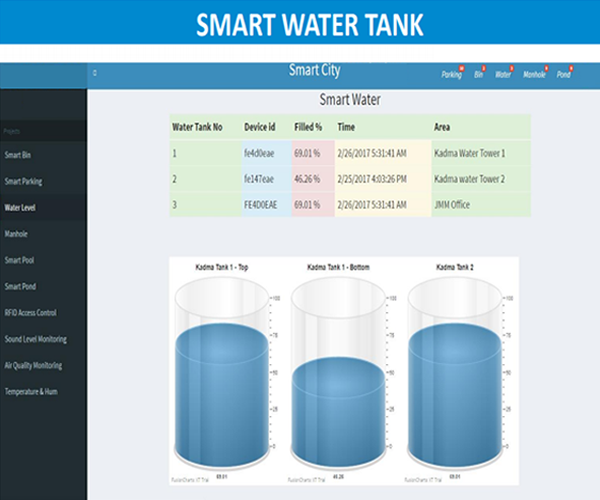Viewport: 600px width, 500px height.
Task: Open Temperature & Hum sidebar item
Action: [x=31, y=391]
